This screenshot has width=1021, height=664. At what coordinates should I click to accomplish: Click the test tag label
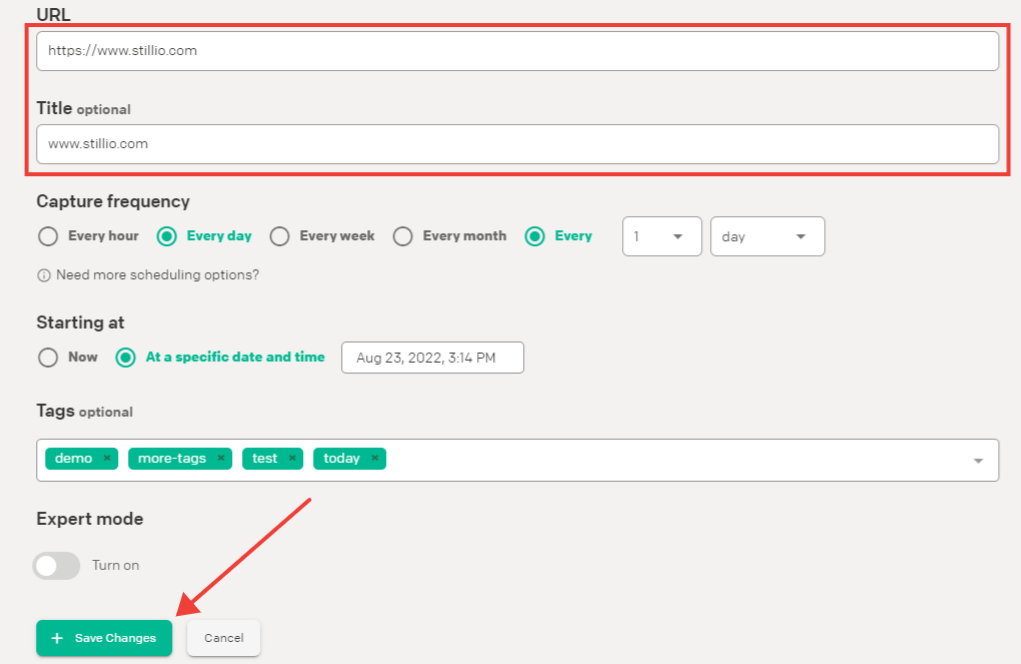pyautogui.click(x=264, y=458)
